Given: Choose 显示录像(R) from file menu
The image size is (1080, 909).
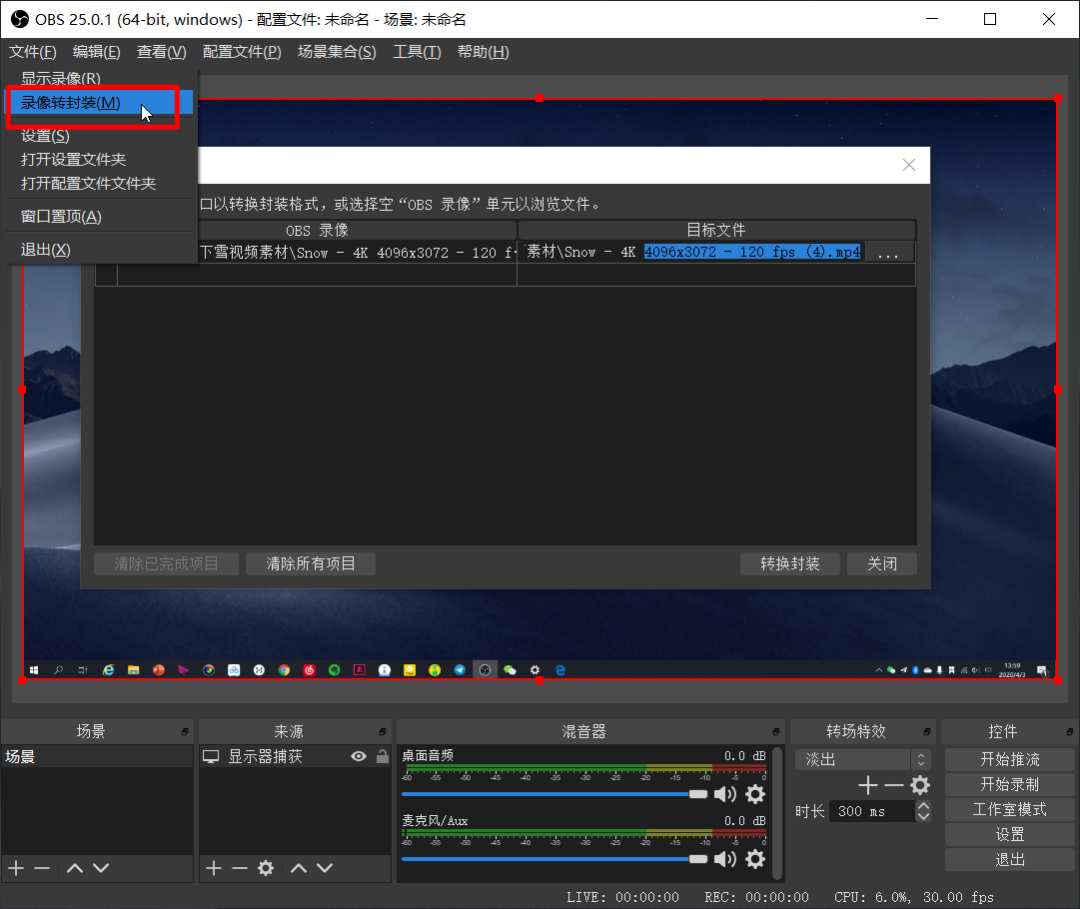Looking at the screenshot, I should pos(101,79).
